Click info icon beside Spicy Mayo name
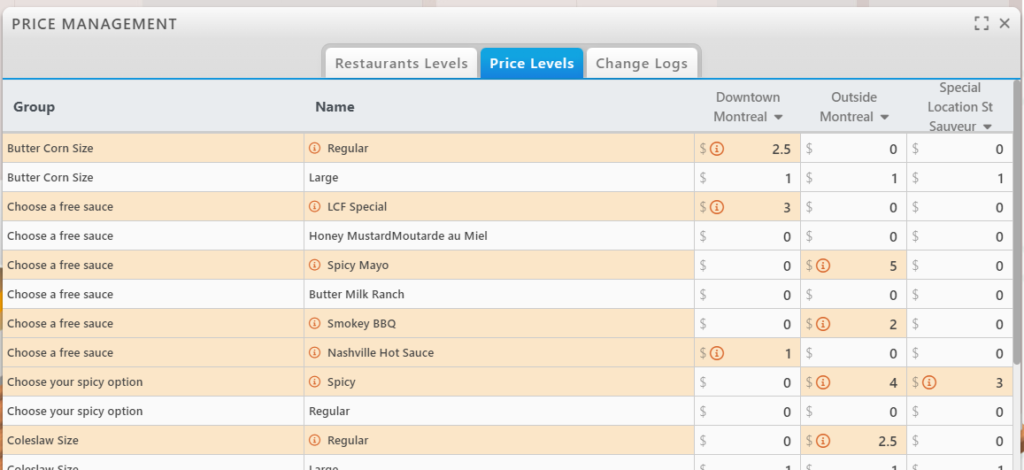 tap(314, 266)
